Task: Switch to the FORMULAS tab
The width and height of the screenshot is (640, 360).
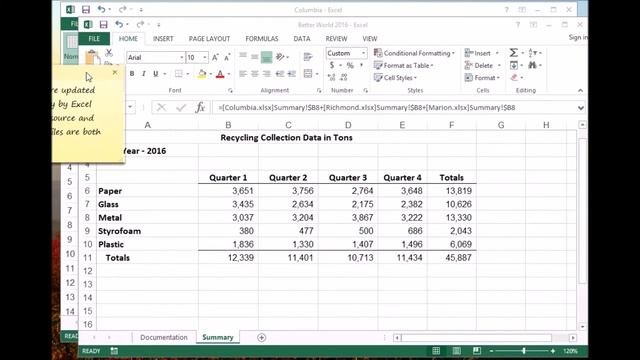Action: pos(262,38)
